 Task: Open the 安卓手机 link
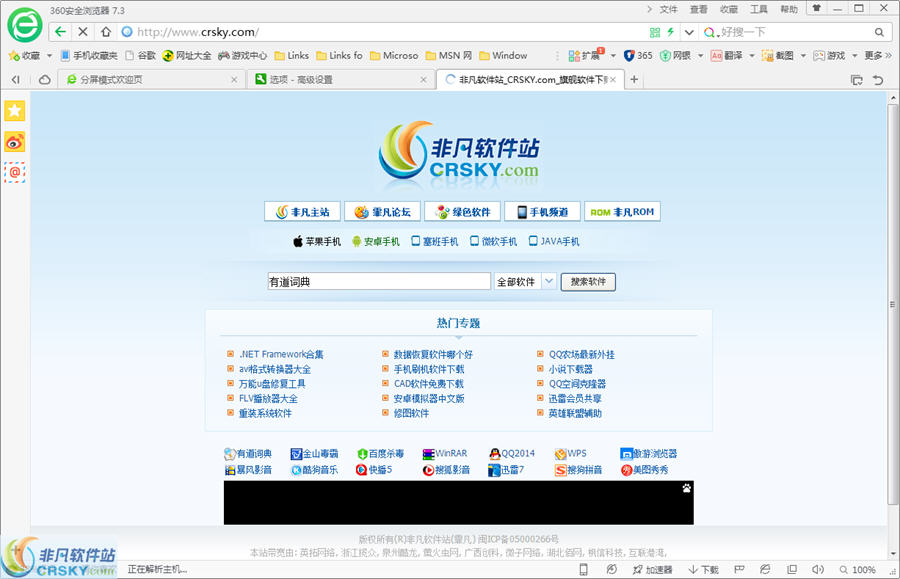[376, 242]
